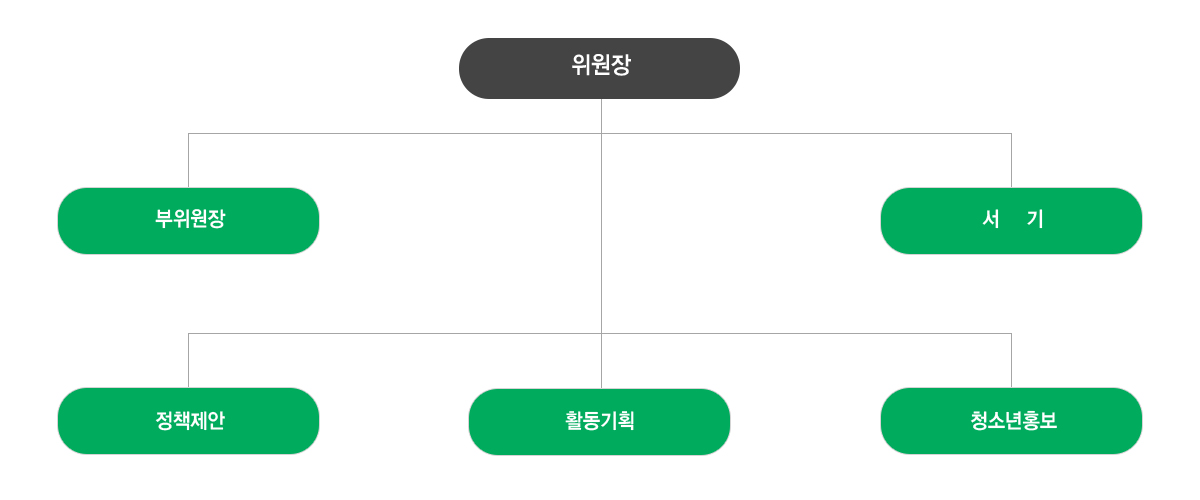The height and width of the screenshot is (500, 1200).
Task: Click the vertical connector just below 위원장
Action: click(601, 116)
